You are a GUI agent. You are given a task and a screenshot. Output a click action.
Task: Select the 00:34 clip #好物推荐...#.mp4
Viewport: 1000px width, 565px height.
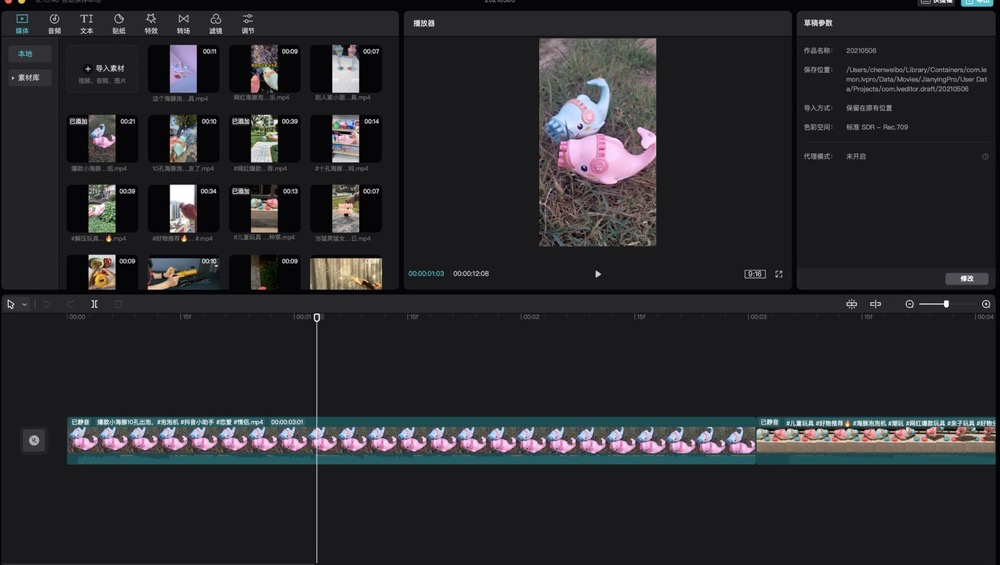click(183, 209)
